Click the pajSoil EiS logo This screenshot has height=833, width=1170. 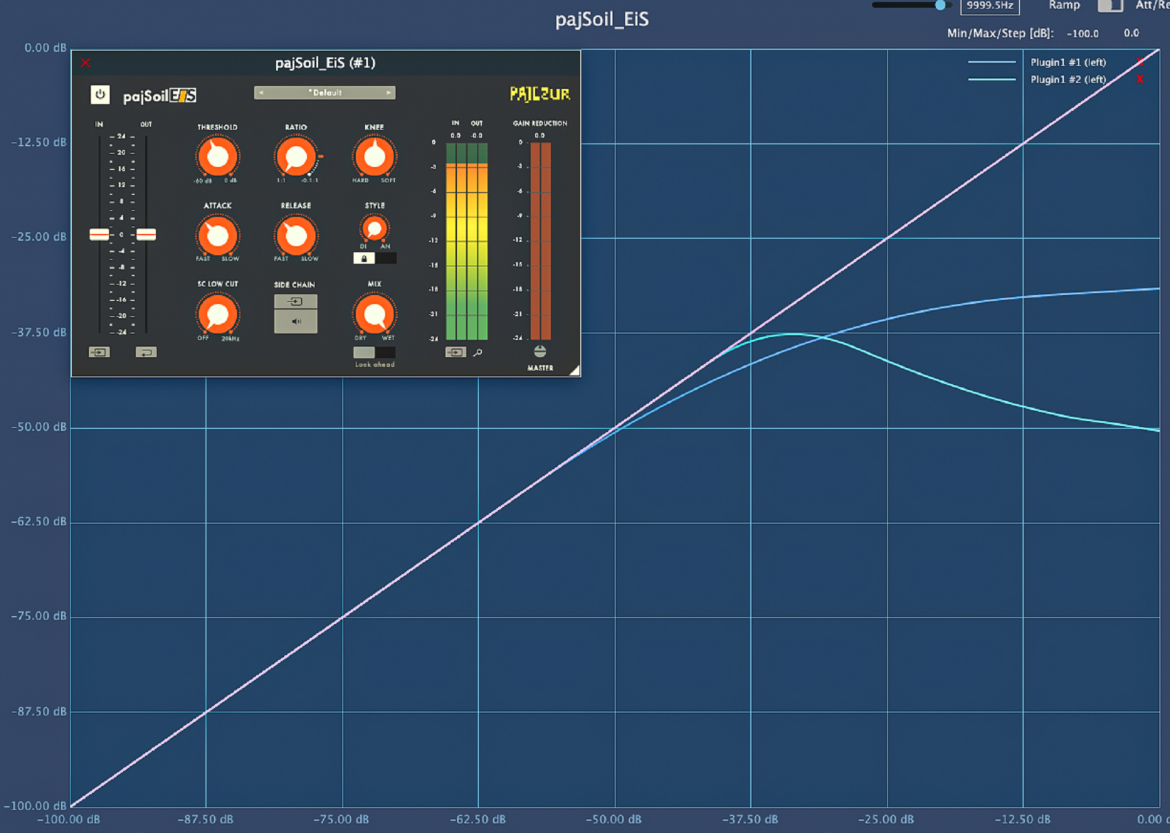[x=160, y=96]
